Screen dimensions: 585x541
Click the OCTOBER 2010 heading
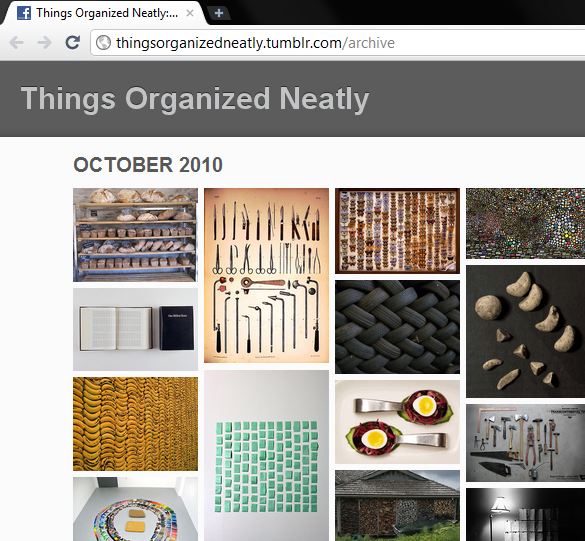click(148, 165)
